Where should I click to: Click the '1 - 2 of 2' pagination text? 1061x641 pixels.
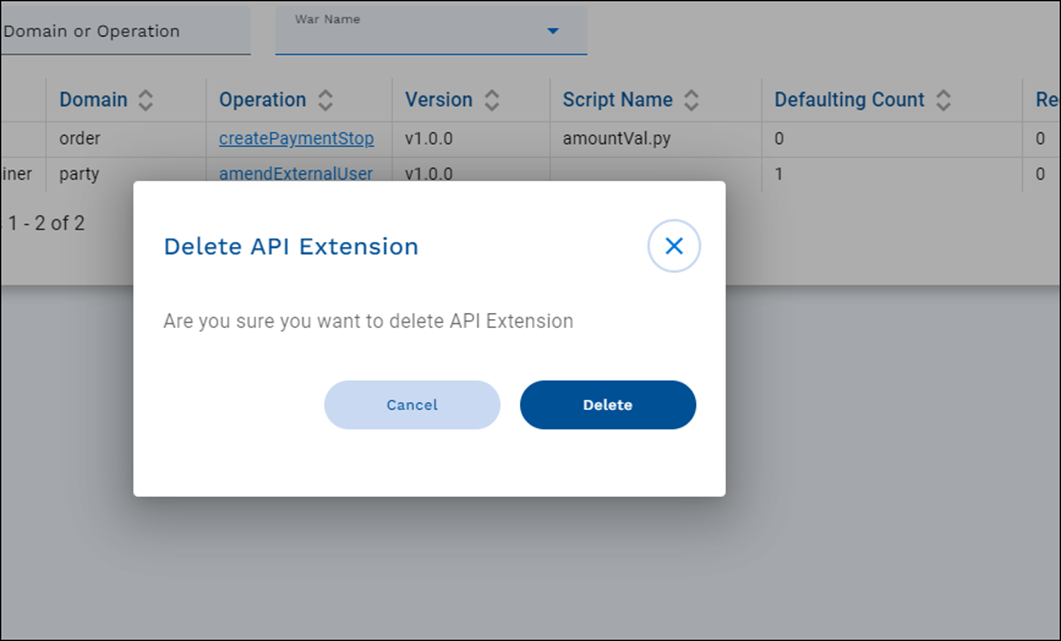47,223
